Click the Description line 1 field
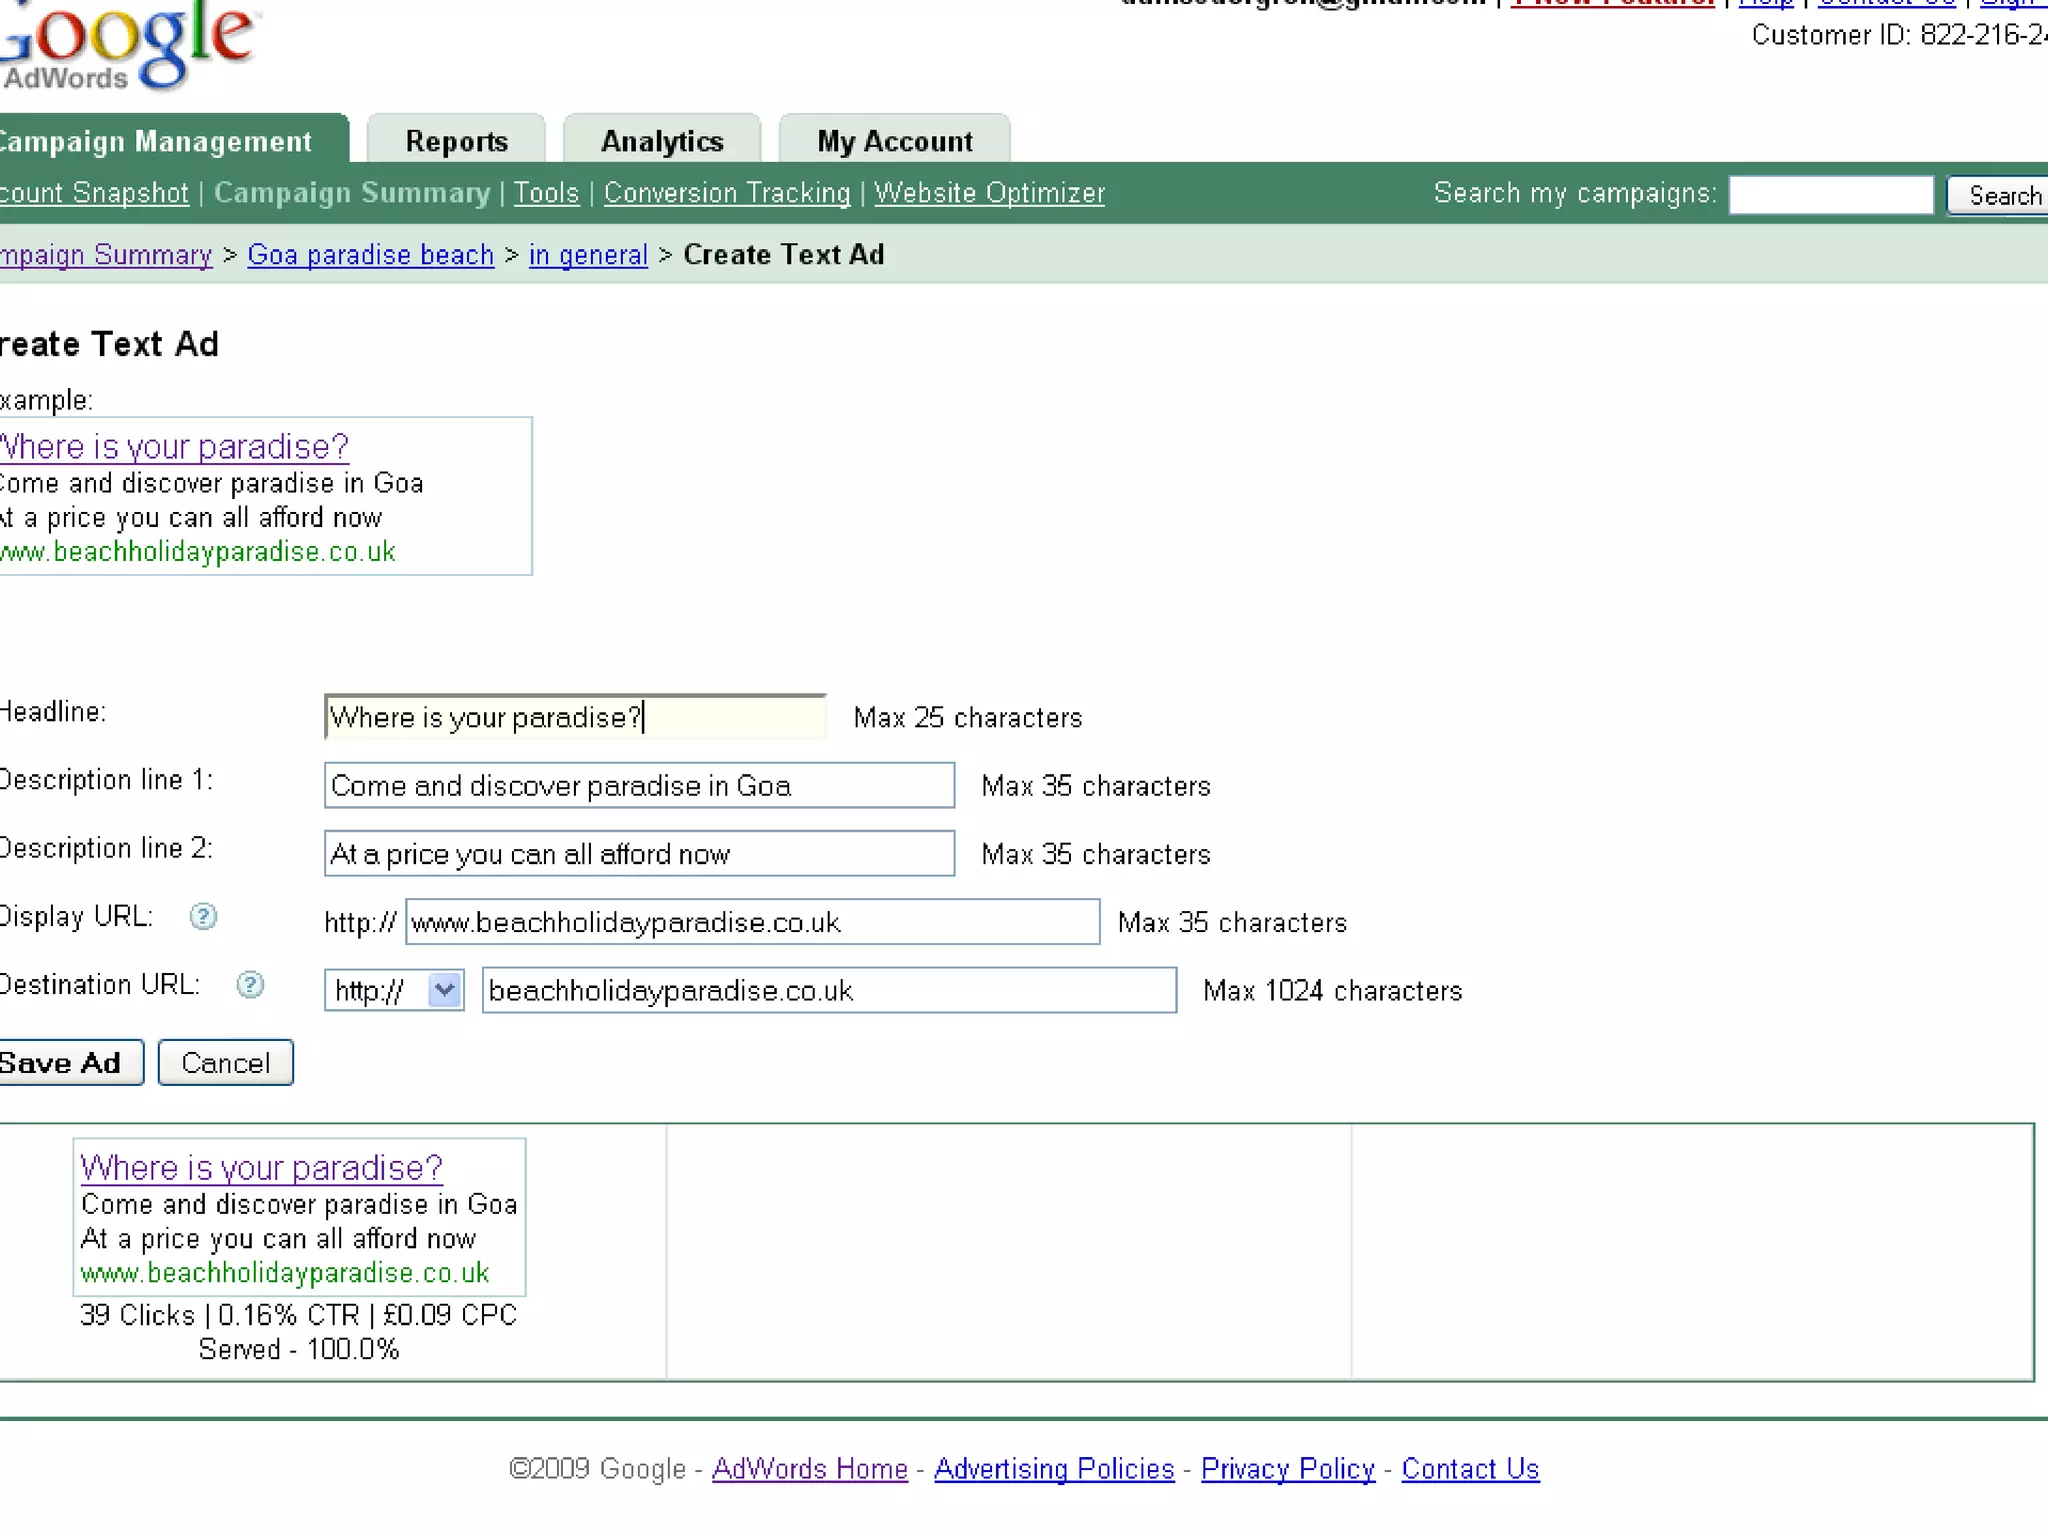Viewport: 2048px width, 1536px height. pos(638,785)
